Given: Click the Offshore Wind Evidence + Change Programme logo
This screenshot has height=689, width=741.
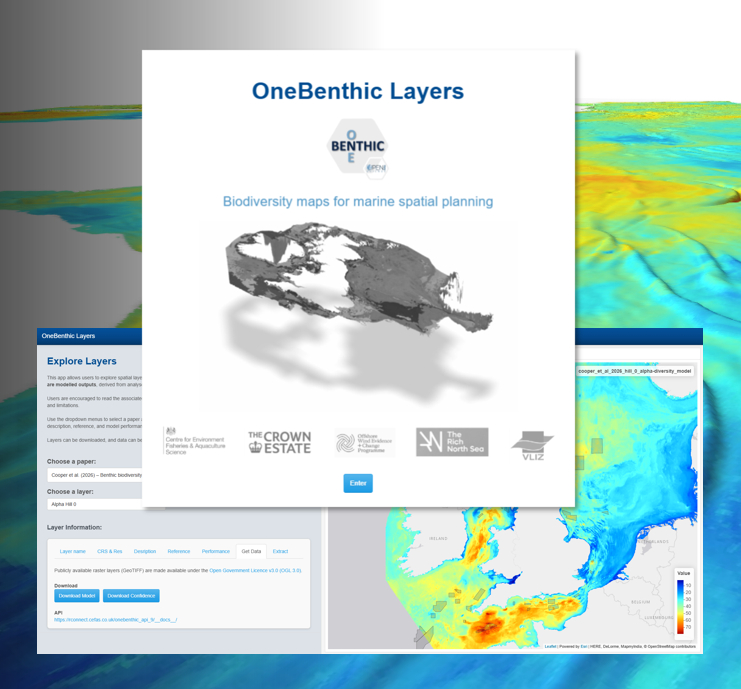Looking at the screenshot, I should [x=365, y=442].
